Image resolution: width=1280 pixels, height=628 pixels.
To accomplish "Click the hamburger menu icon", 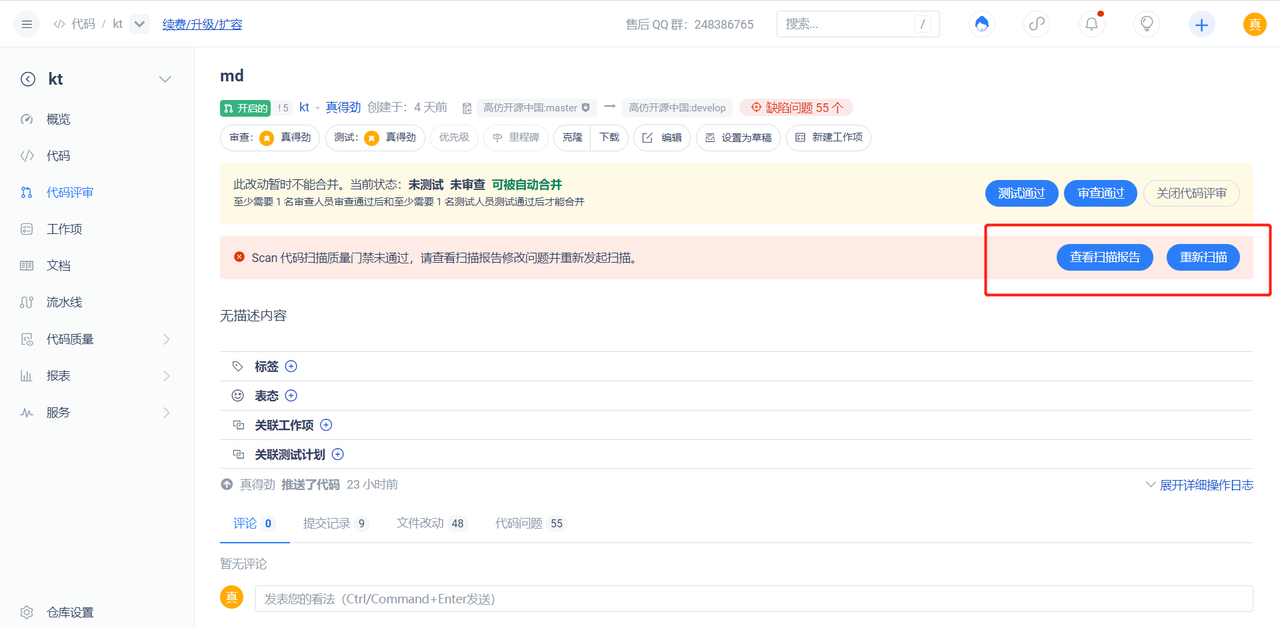I will pyautogui.click(x=27, y=24).
